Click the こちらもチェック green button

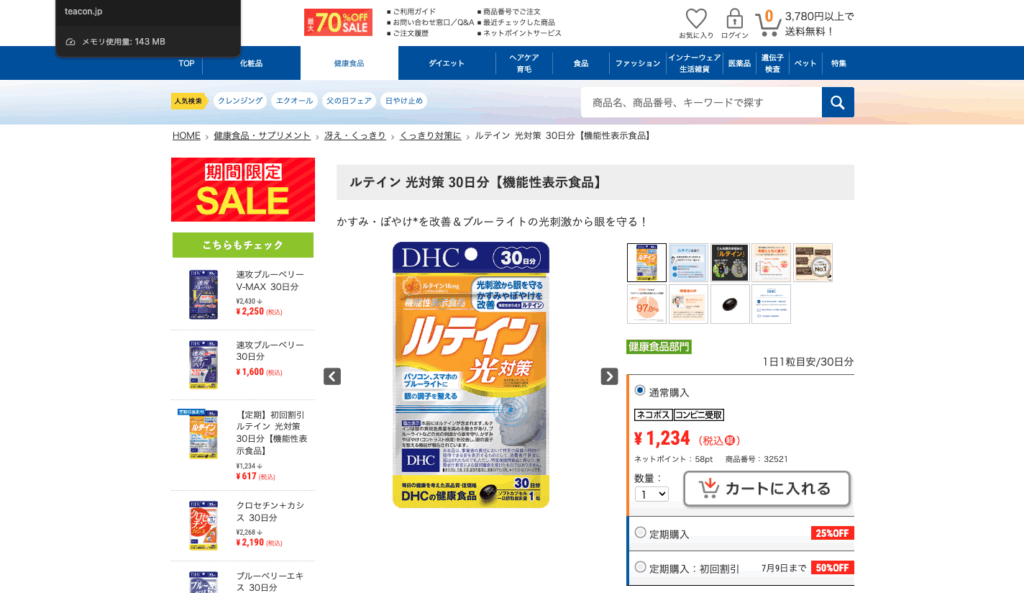click(x=243, y=245)
